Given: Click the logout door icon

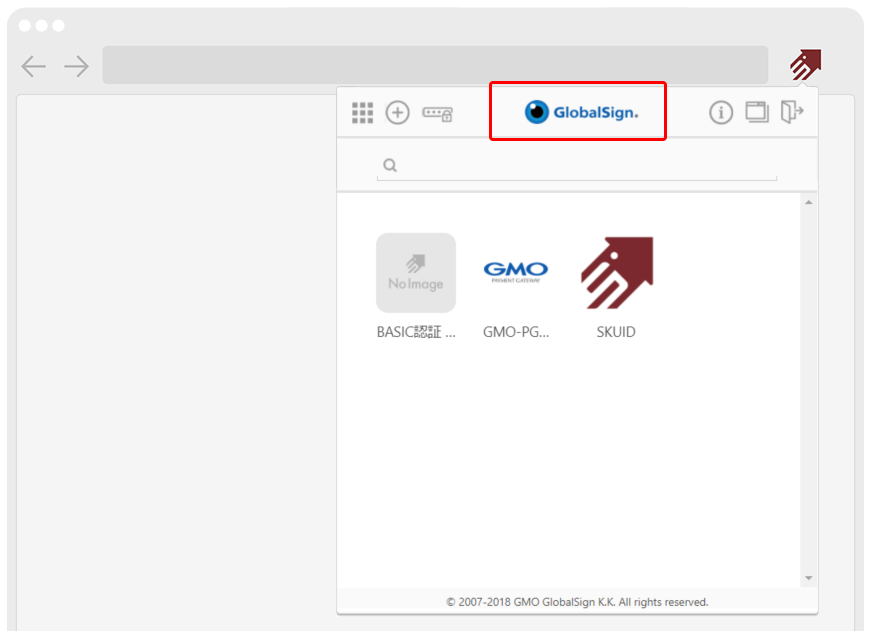Looking at the screenshot, I should point(792,112).
